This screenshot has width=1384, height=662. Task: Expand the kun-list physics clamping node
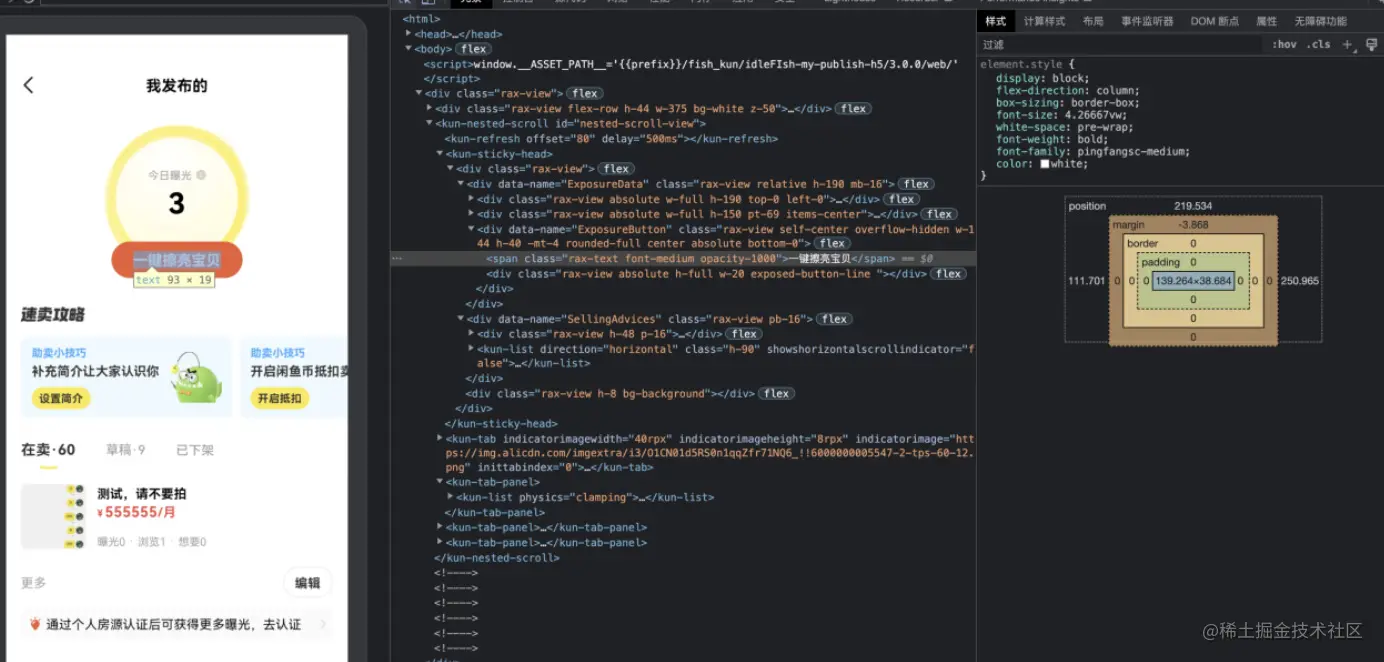pos(450,496)
